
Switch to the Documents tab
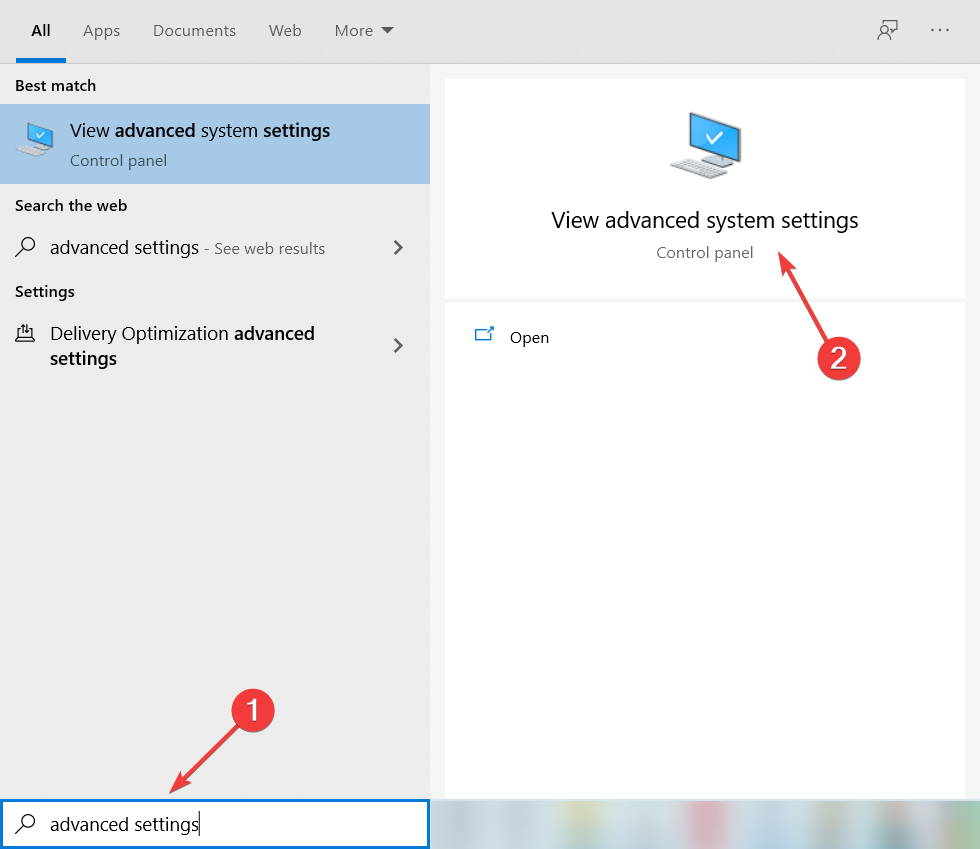194,31
